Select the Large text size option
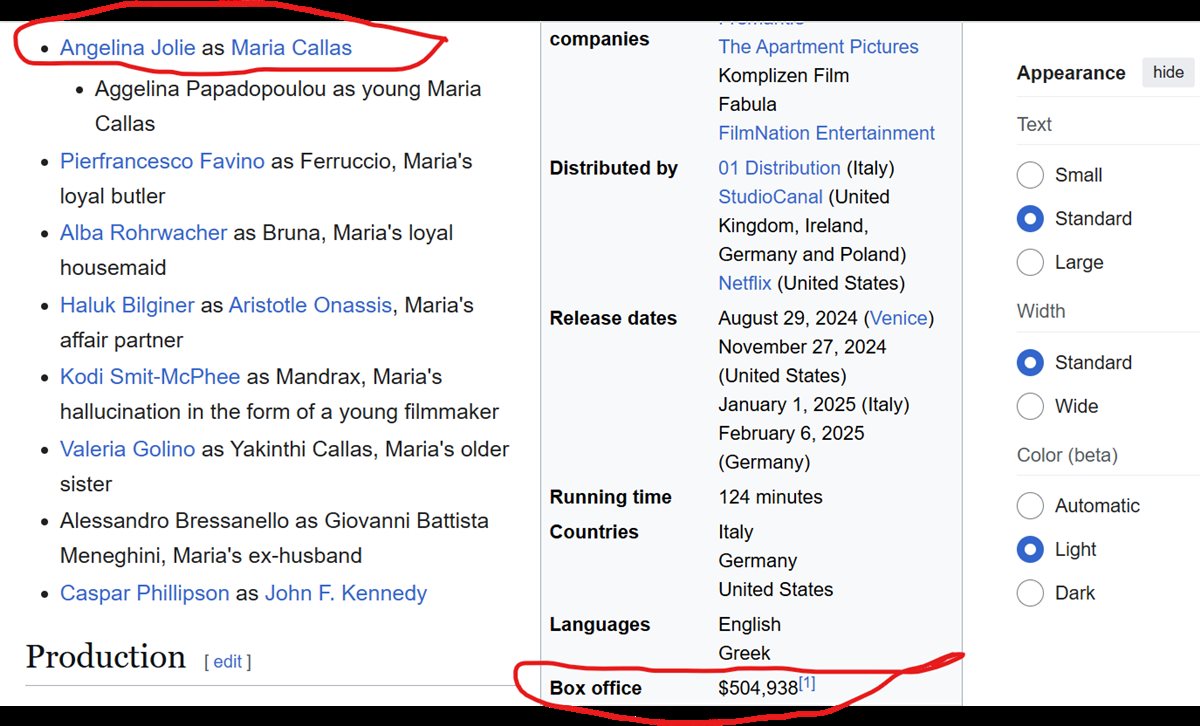Viewport: 1200px width, 726px height. (x=1030, y=263)
